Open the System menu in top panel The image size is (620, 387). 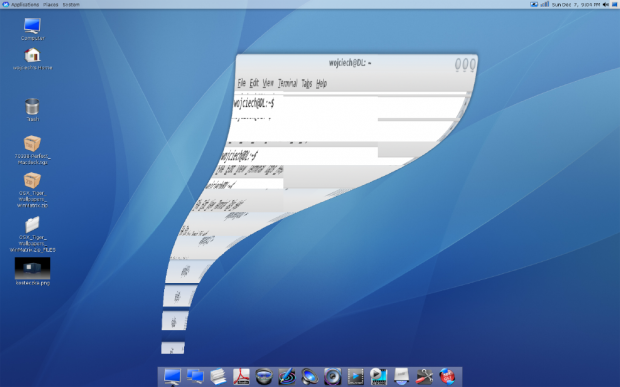pyautogui.click(x=71, y=5)
